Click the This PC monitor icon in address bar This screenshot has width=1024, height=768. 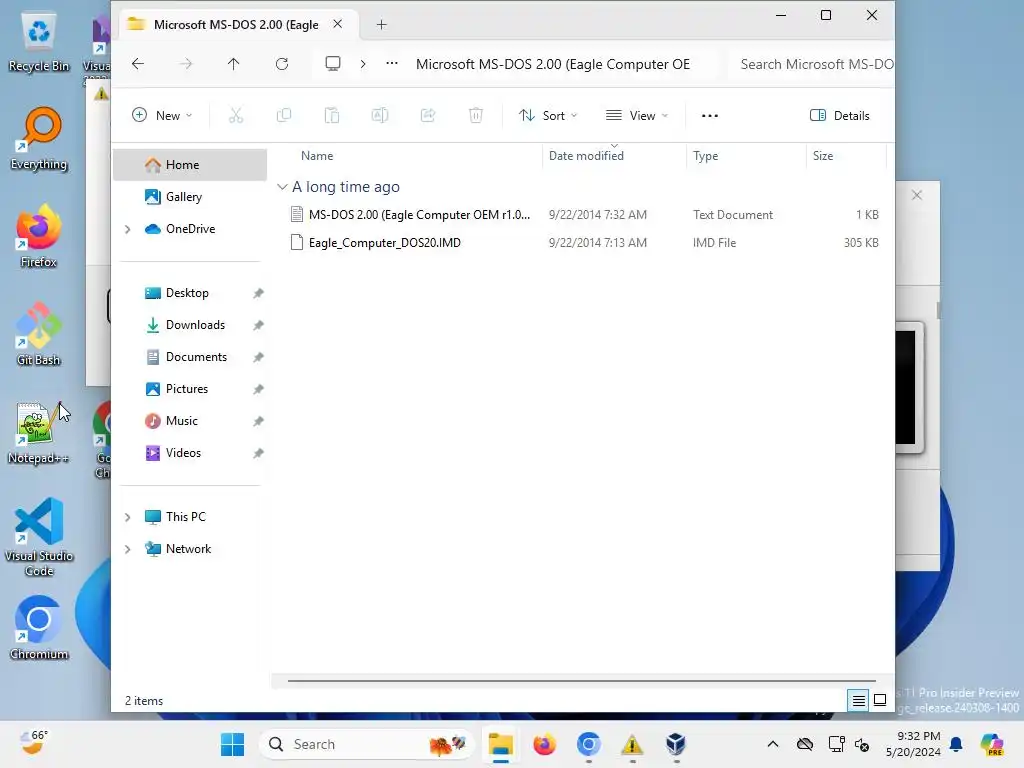333,64
